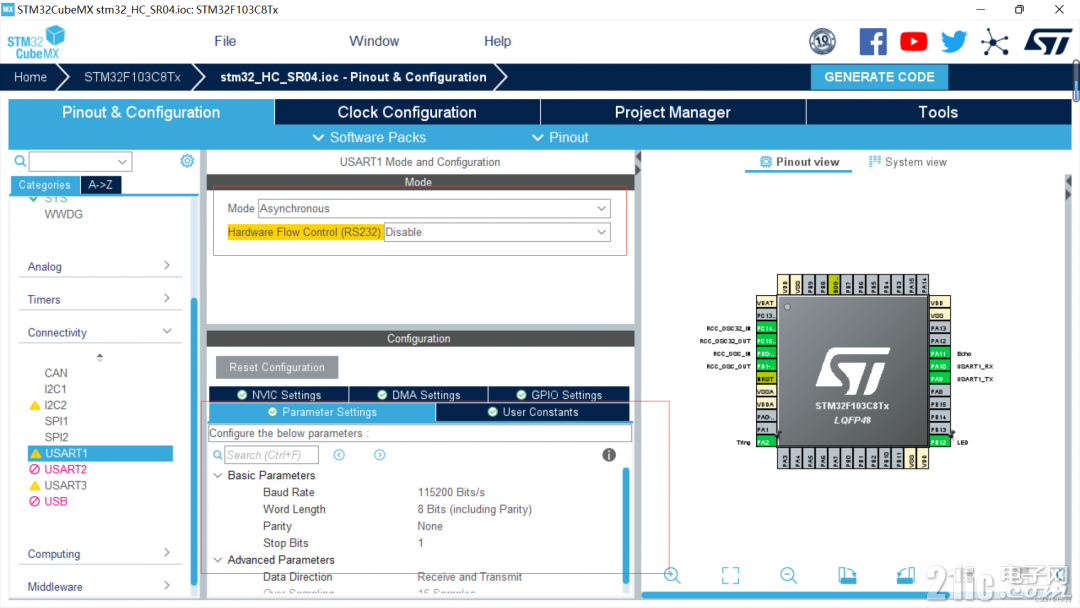Select I2C2 in Connectivity list

point(56,405)
